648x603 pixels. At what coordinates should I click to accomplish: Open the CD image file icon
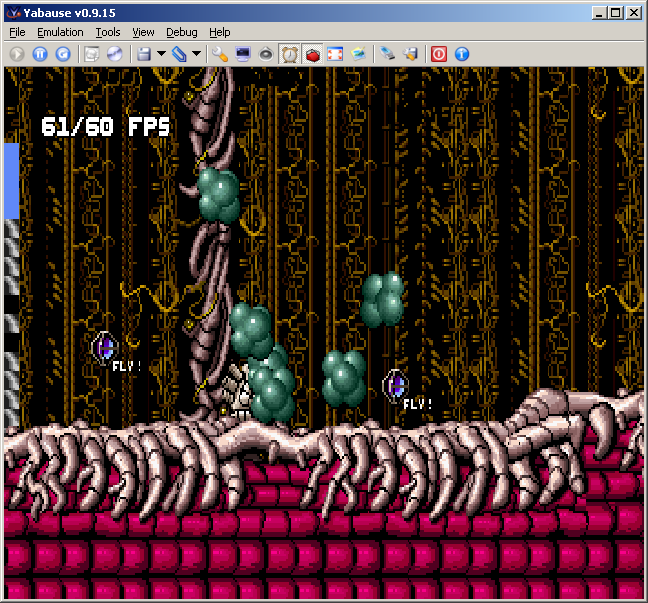click(92, 54)
